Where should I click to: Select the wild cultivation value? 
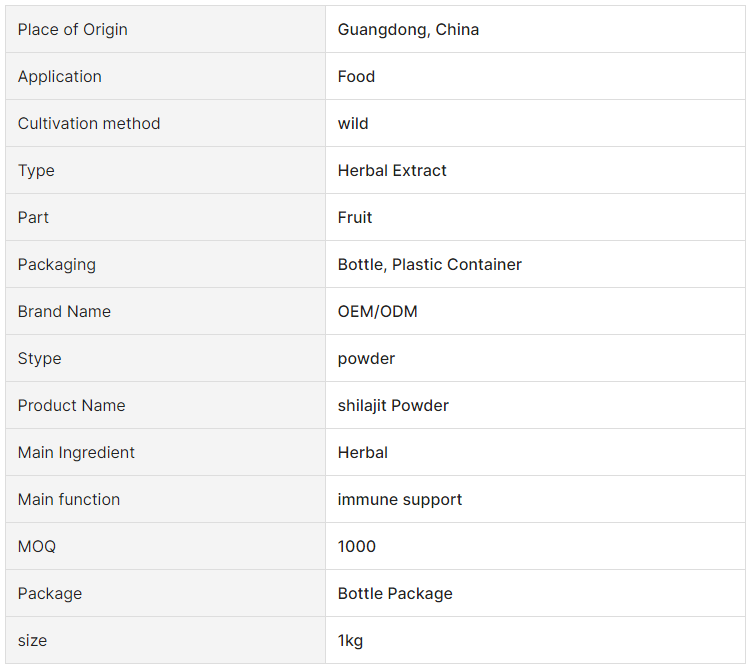353,124
